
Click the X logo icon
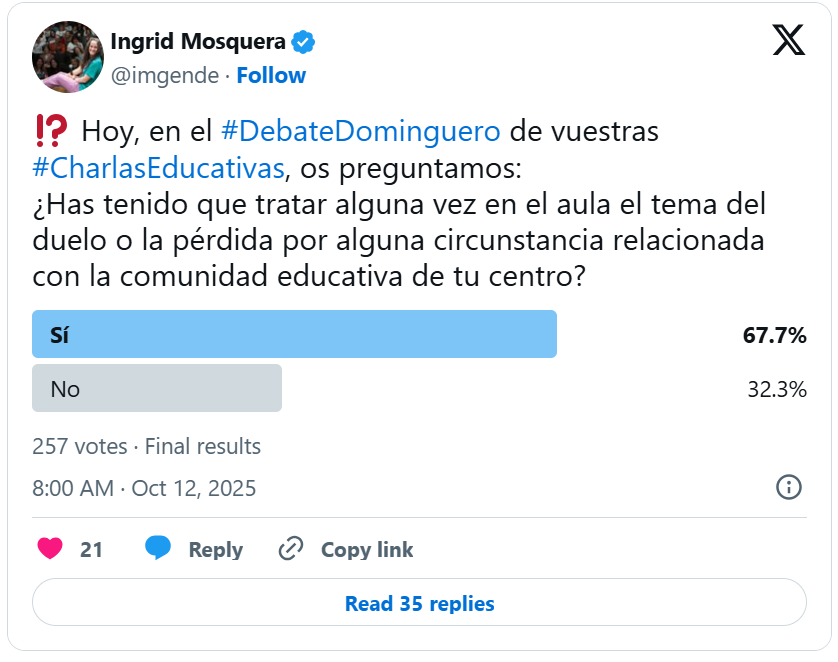[788, 40]
